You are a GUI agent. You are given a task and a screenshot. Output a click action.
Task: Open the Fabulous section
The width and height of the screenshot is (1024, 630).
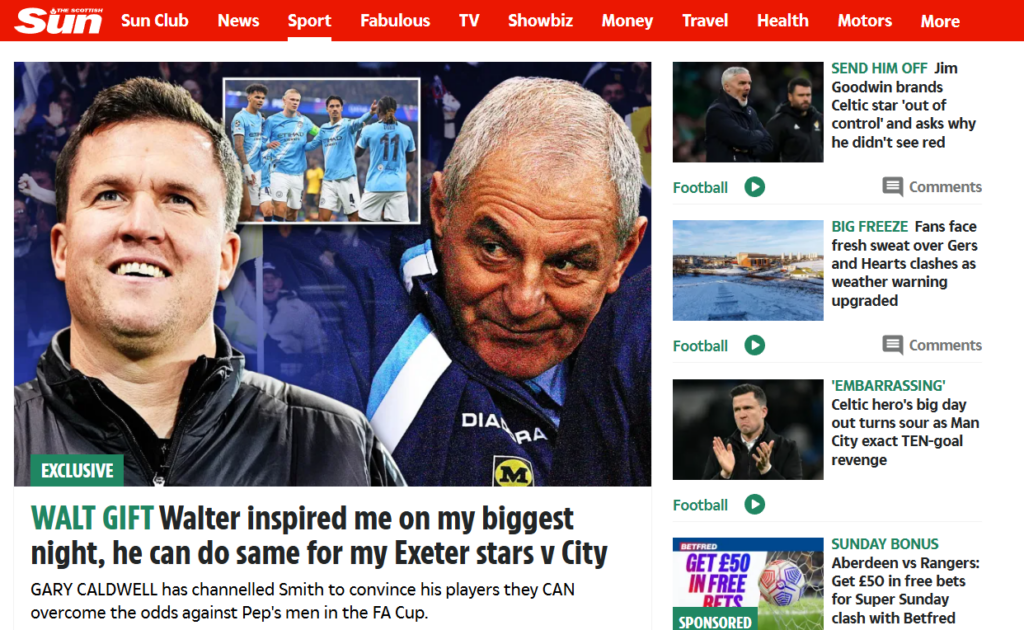395,21
